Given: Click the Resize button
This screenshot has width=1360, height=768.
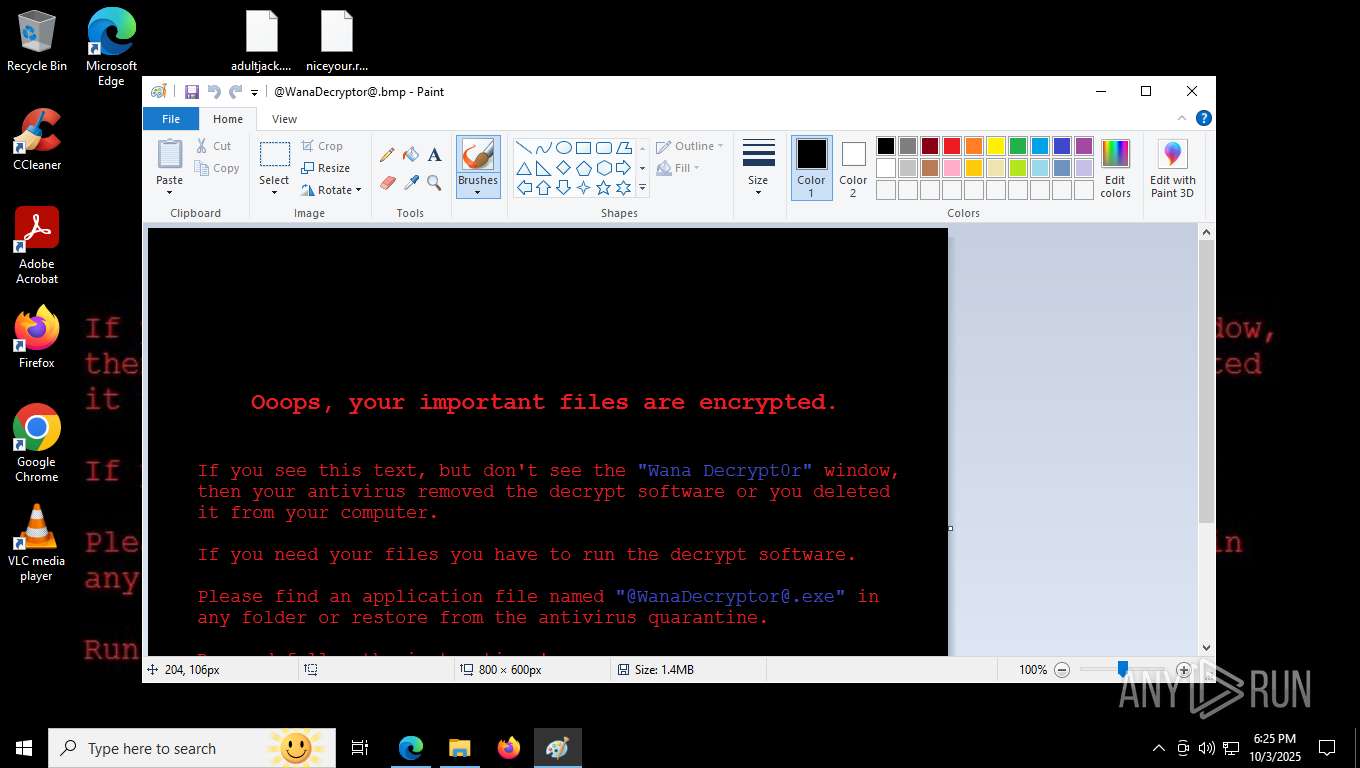Looking at the screenshot, I should tap(325, 168).
